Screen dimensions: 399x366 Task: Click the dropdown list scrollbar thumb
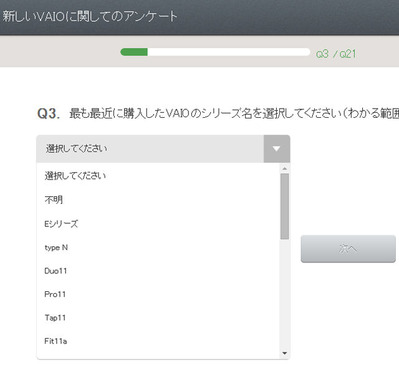click(x=285, y=206)
